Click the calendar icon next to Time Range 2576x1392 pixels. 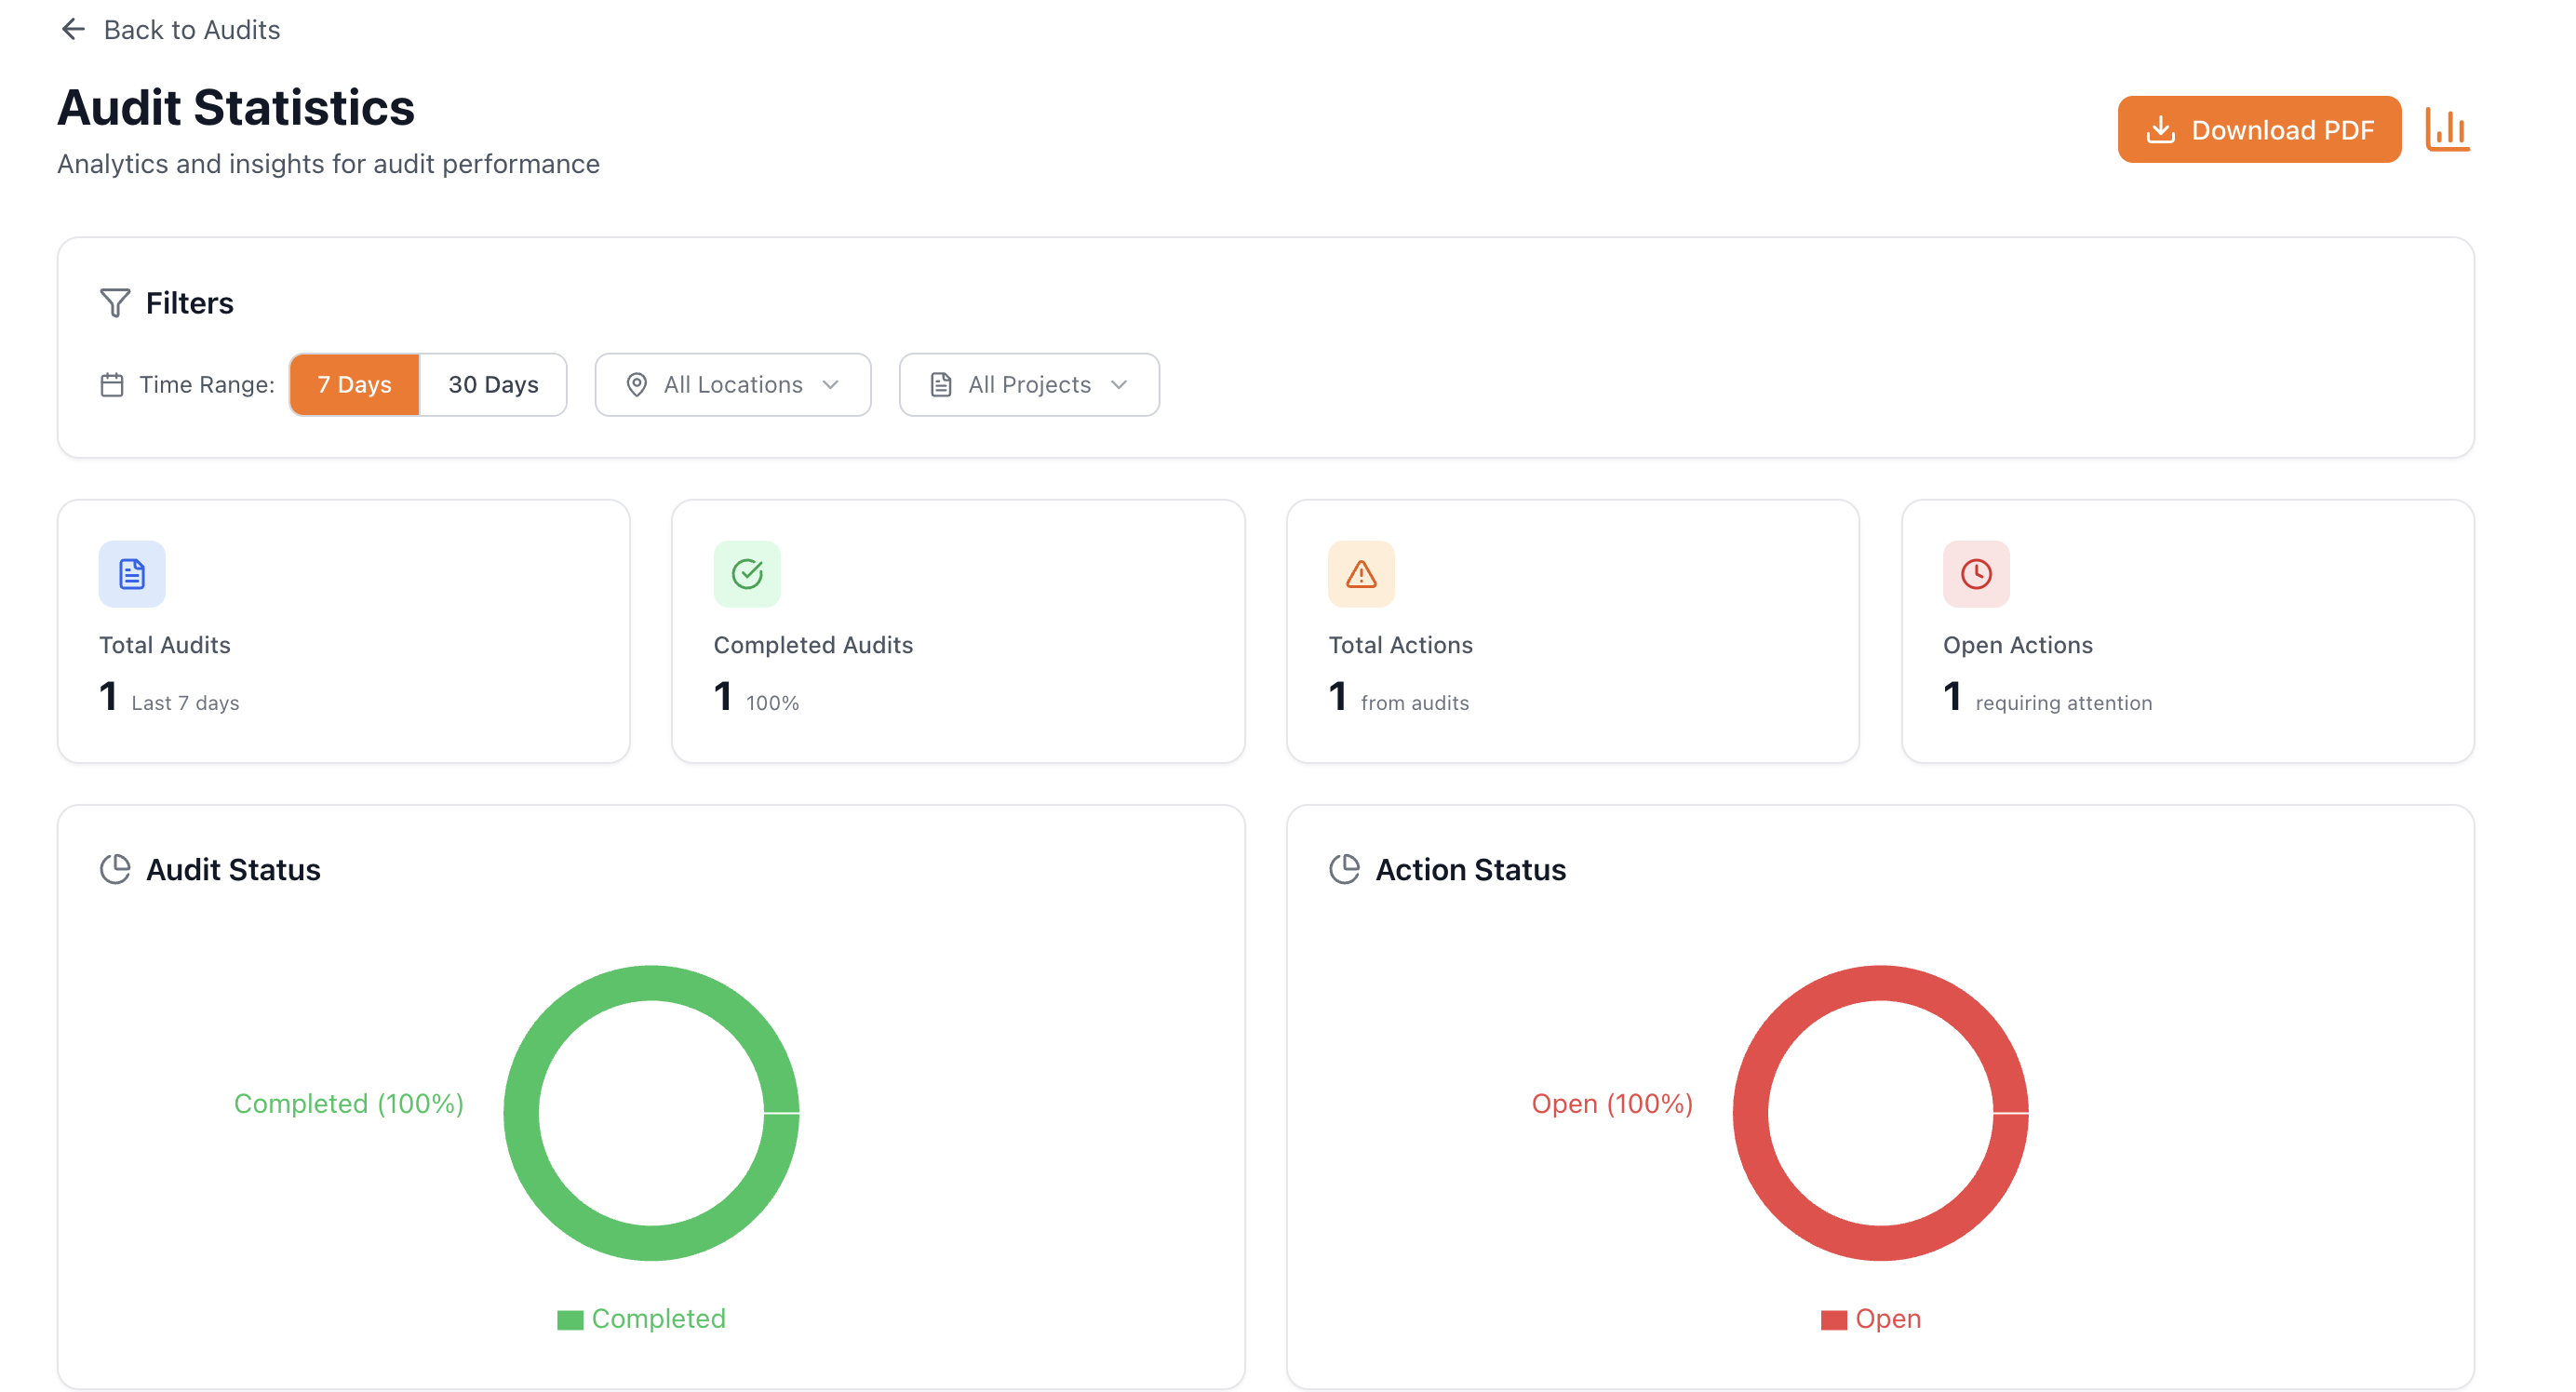(112, 384)
